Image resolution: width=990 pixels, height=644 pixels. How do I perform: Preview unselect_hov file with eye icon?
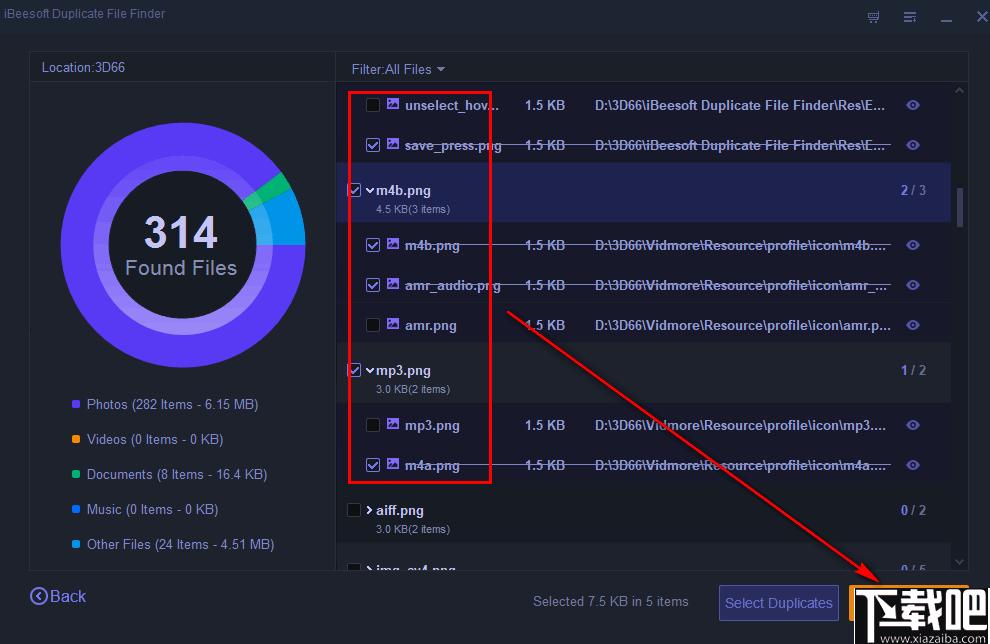click(x=912, y=105)
